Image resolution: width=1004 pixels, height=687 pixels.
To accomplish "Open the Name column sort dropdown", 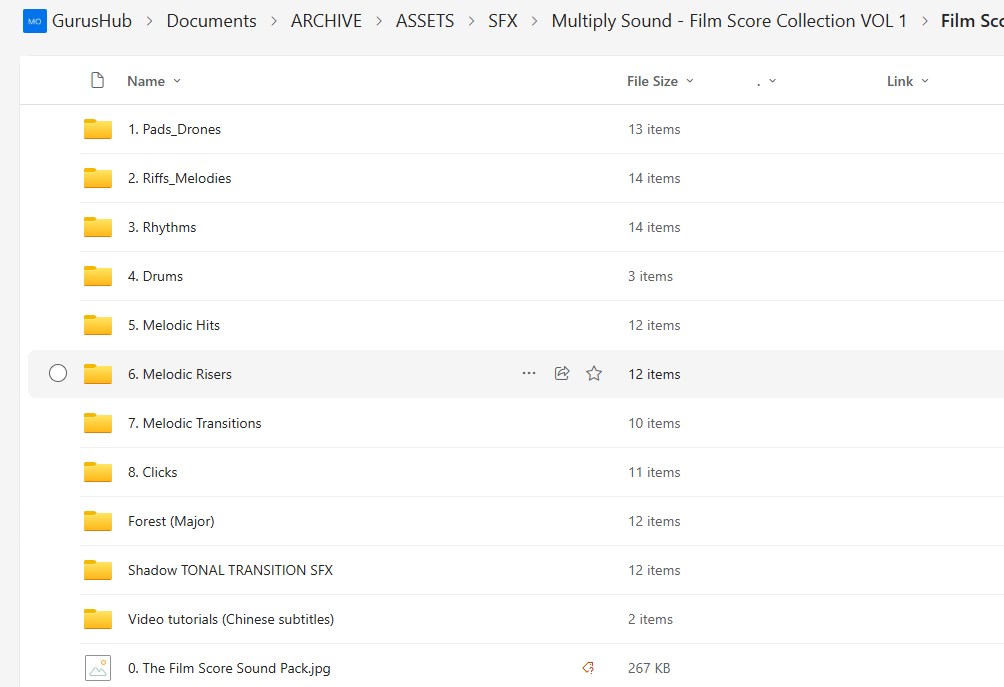I will (x=155, y=81).
